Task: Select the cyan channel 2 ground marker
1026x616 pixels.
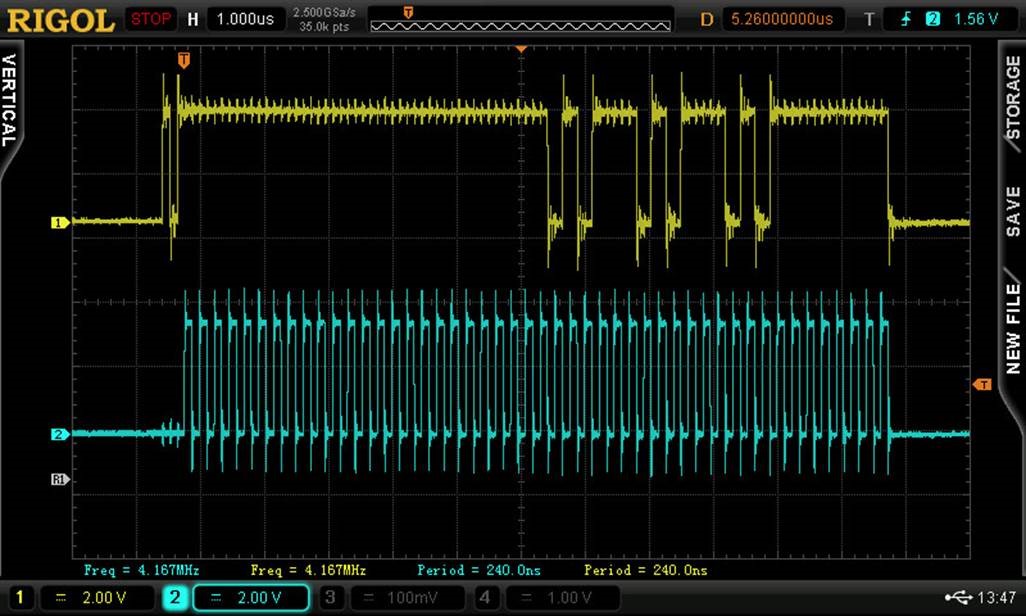Action: pyautogui.click(x=59, y=434)
